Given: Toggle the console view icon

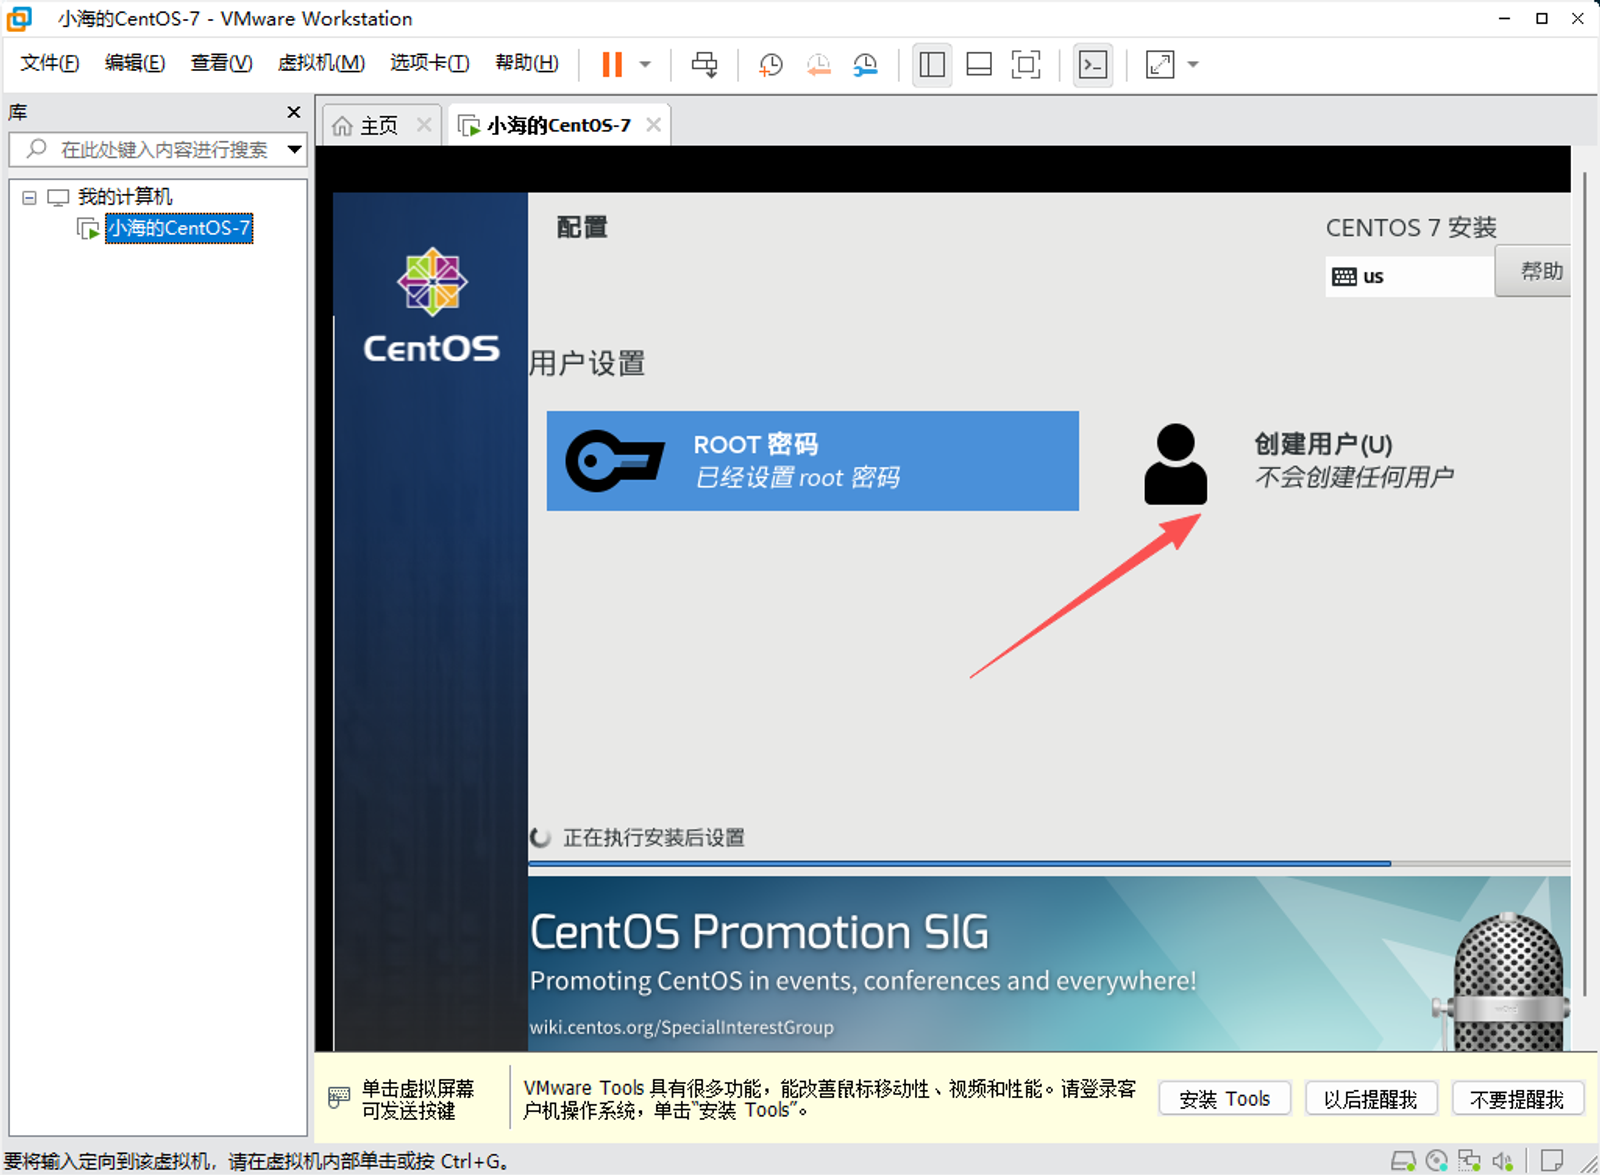Looking at the screenshot, I should click(x=1093, y=65).
